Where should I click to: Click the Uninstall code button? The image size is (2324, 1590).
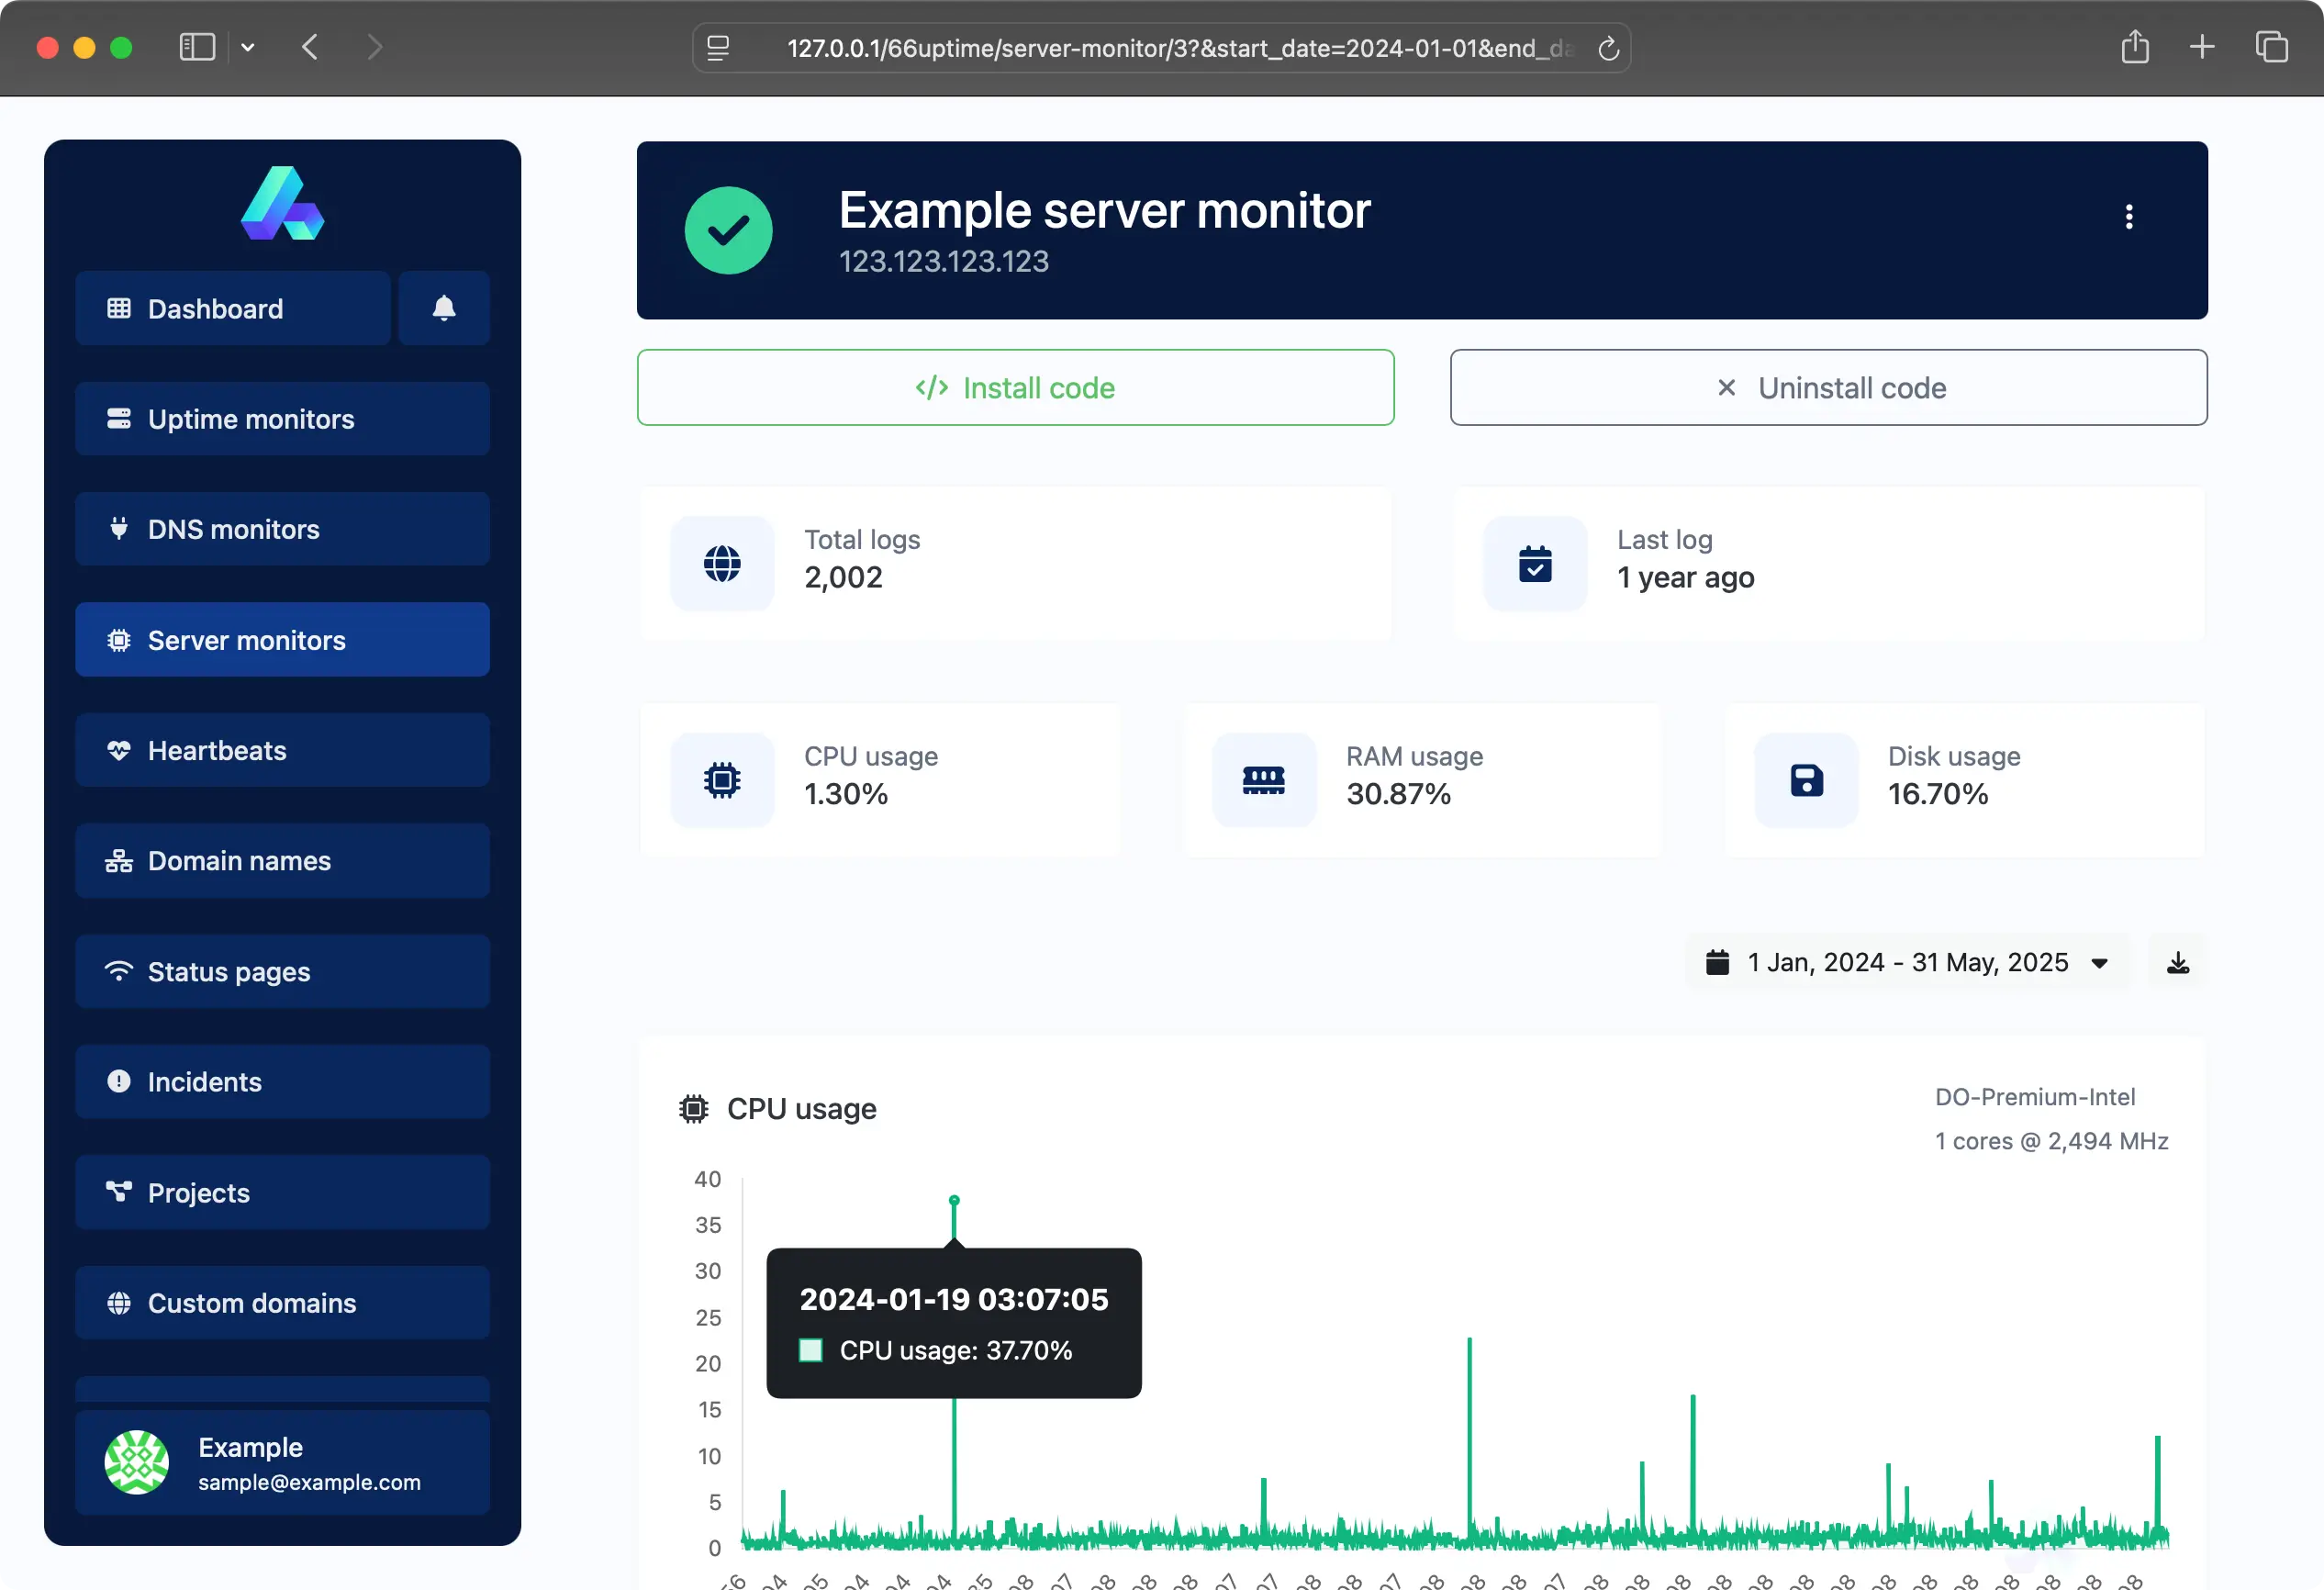coord(1828,387)
